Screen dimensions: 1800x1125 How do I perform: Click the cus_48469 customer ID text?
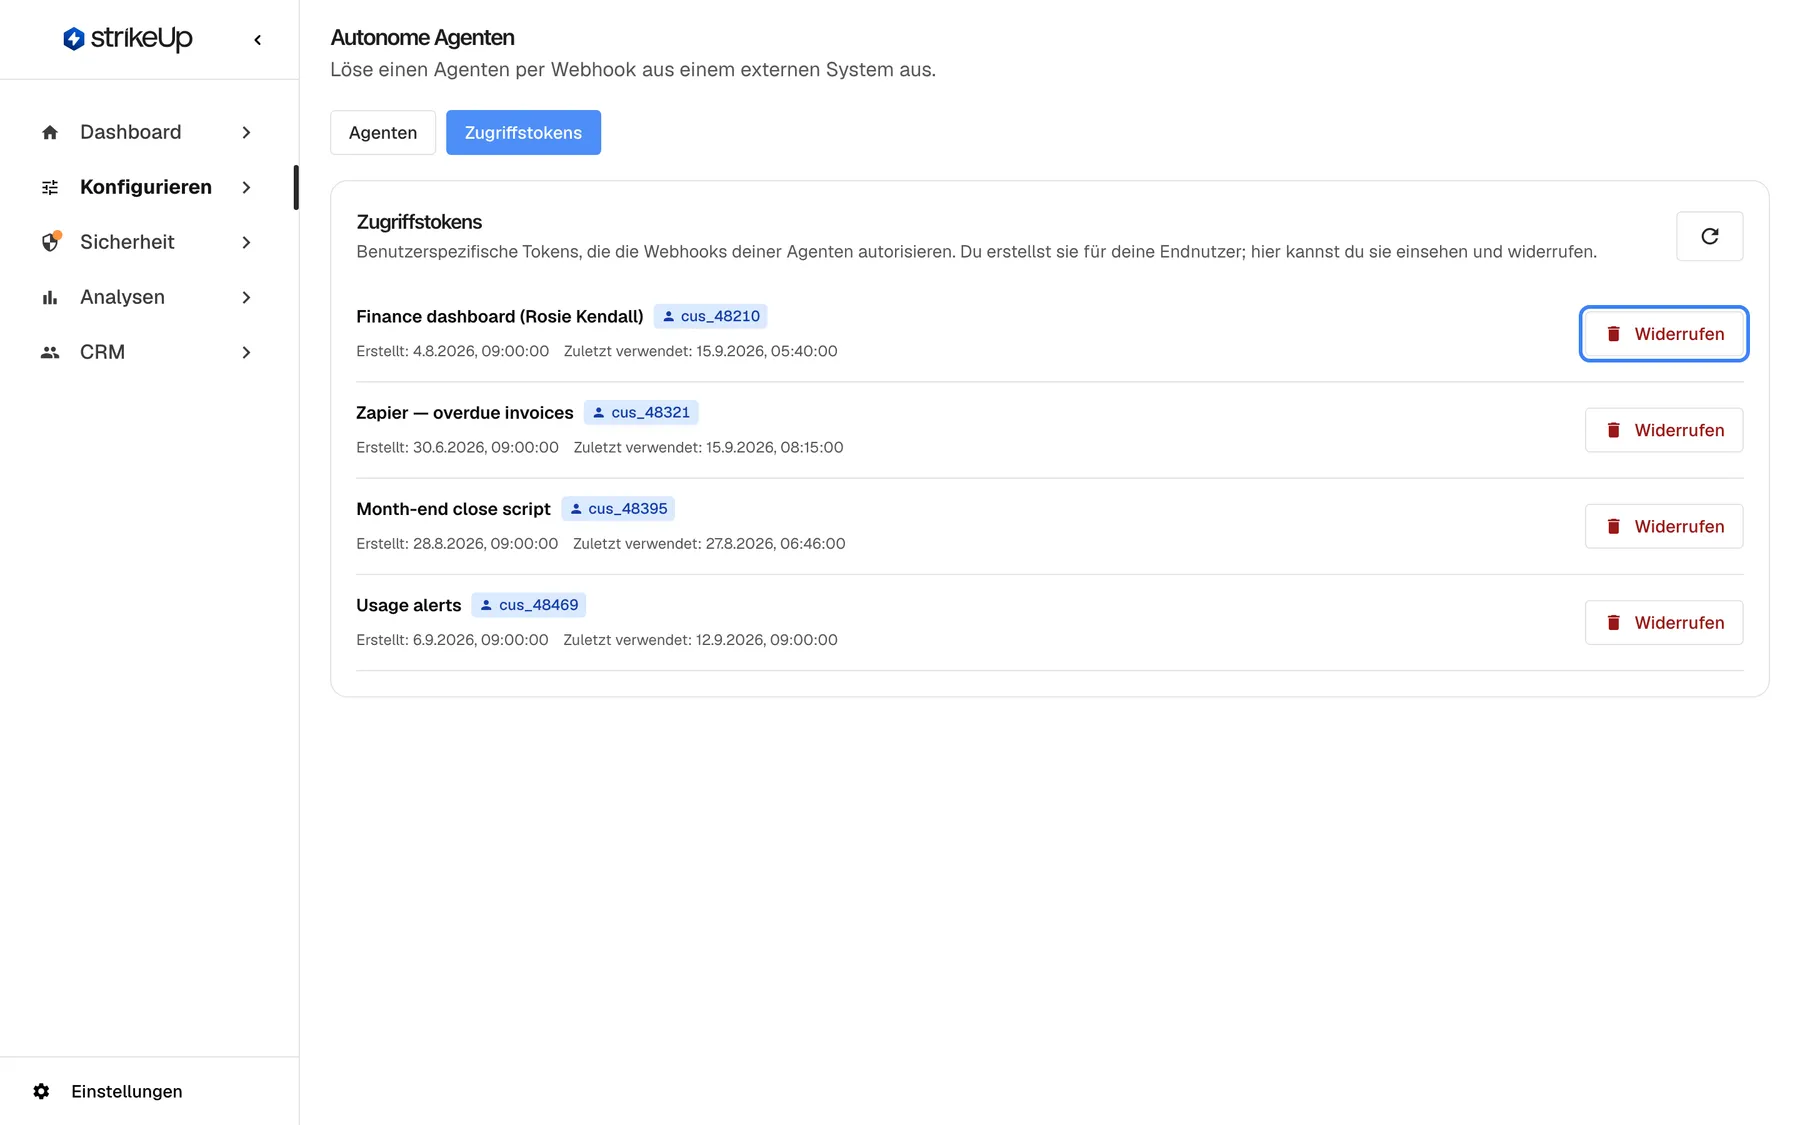[538, 605]
